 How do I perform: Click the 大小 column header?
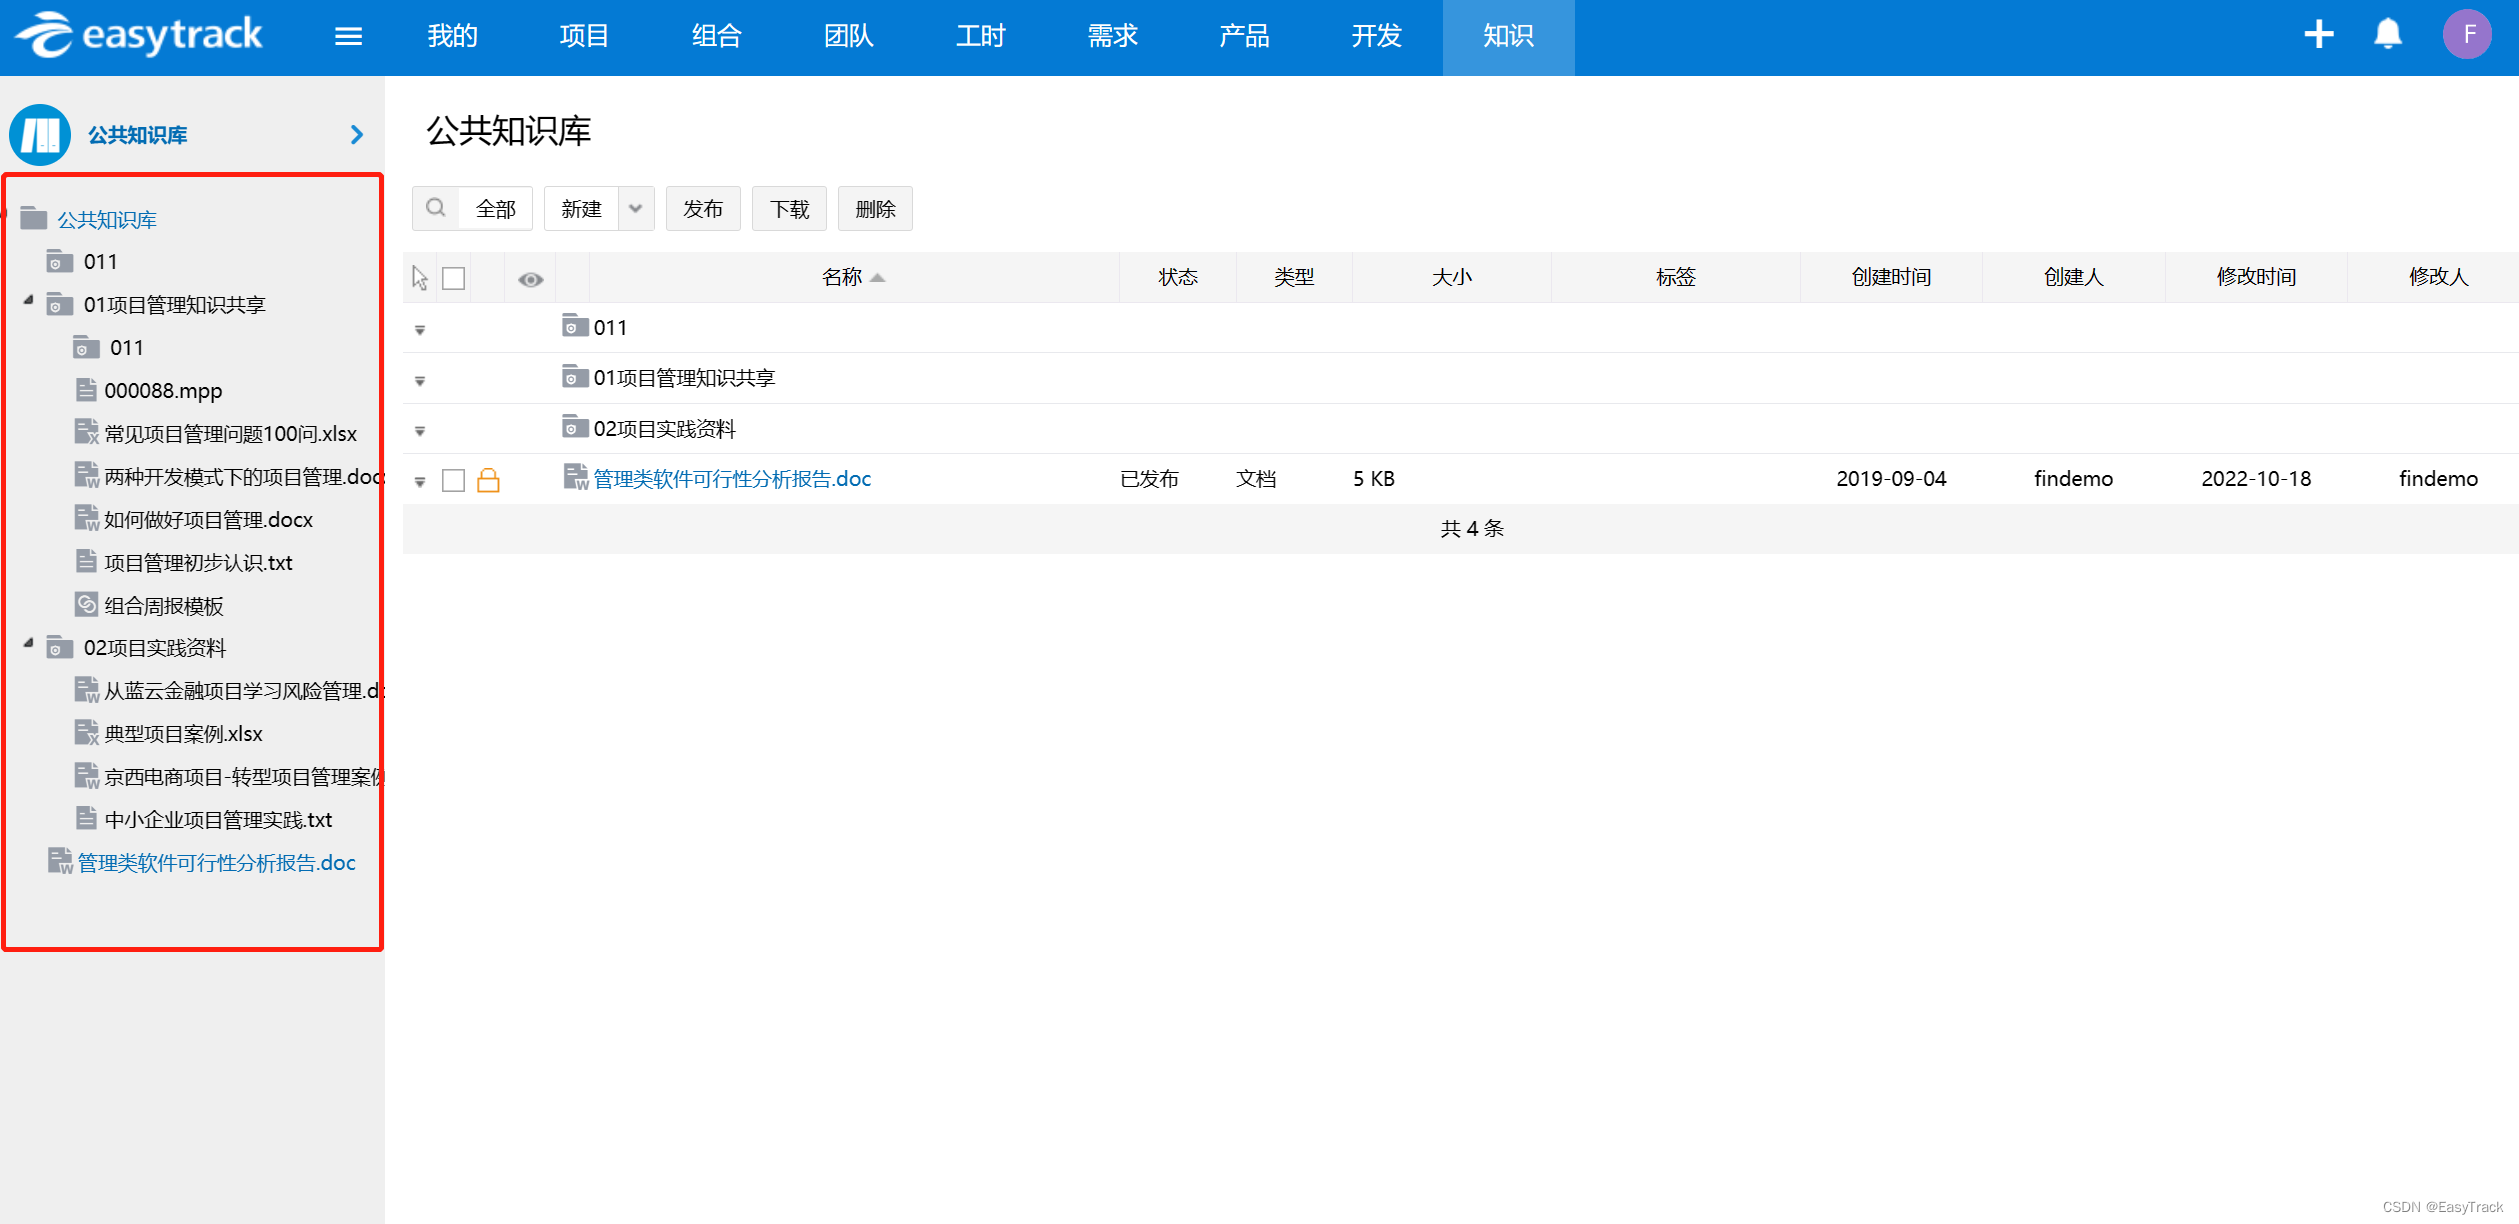point(1452,277)
